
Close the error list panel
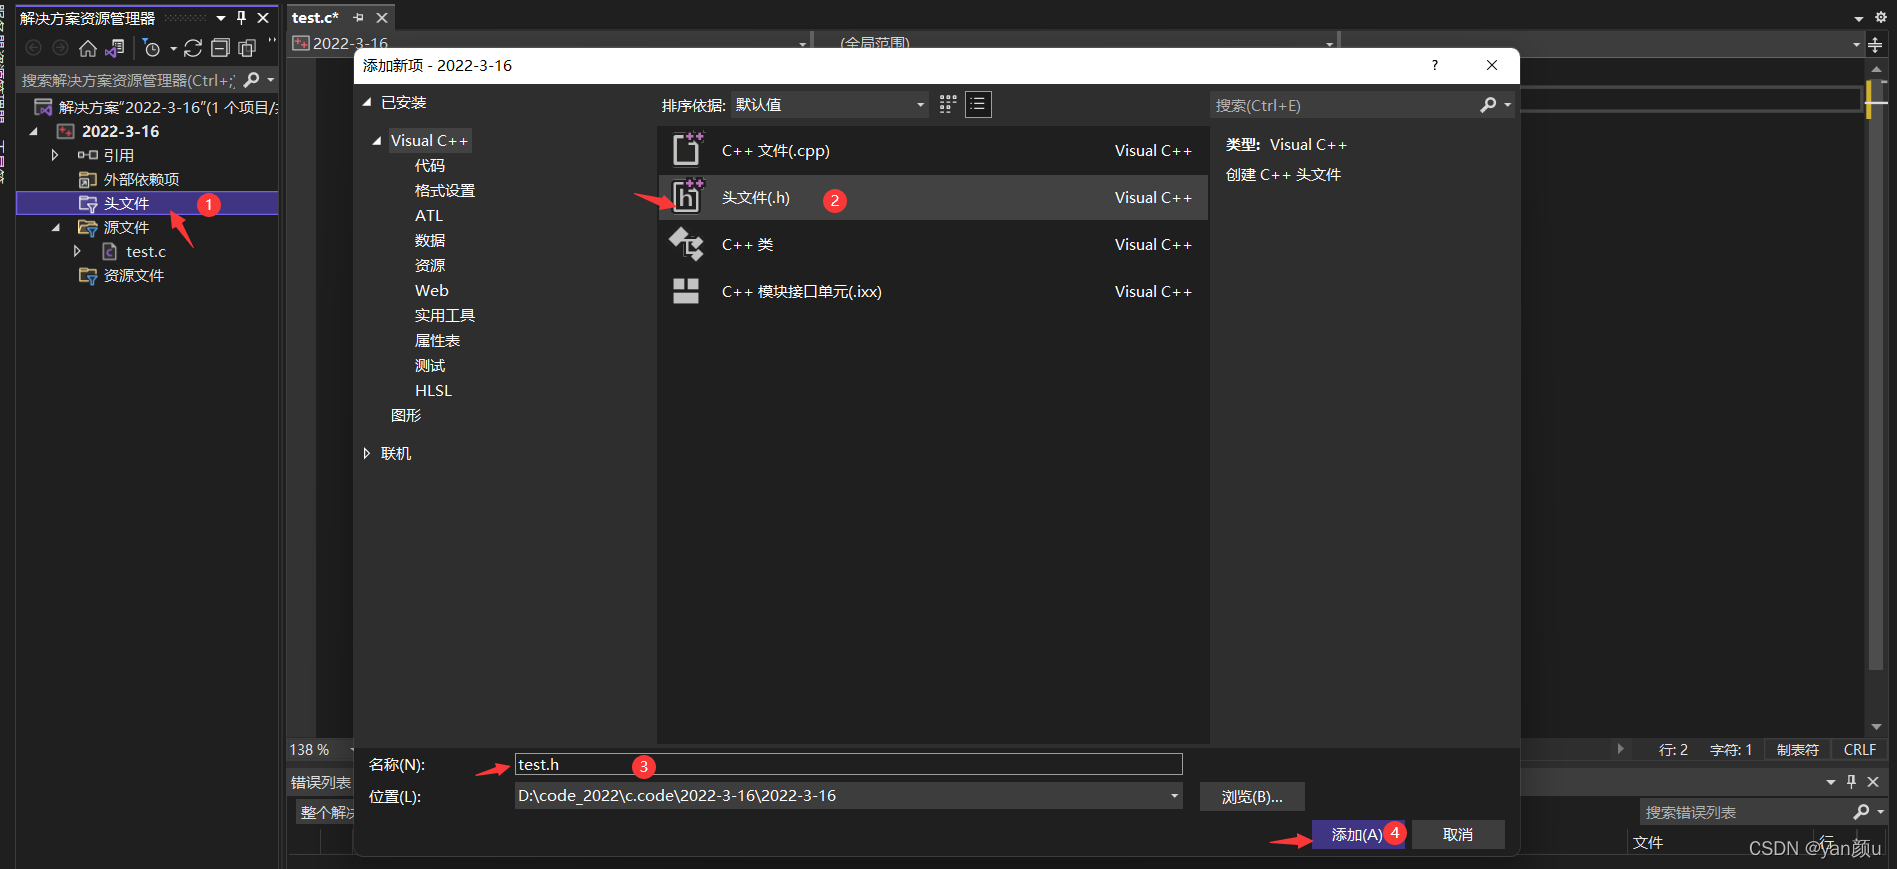(x=1873, y=782)
